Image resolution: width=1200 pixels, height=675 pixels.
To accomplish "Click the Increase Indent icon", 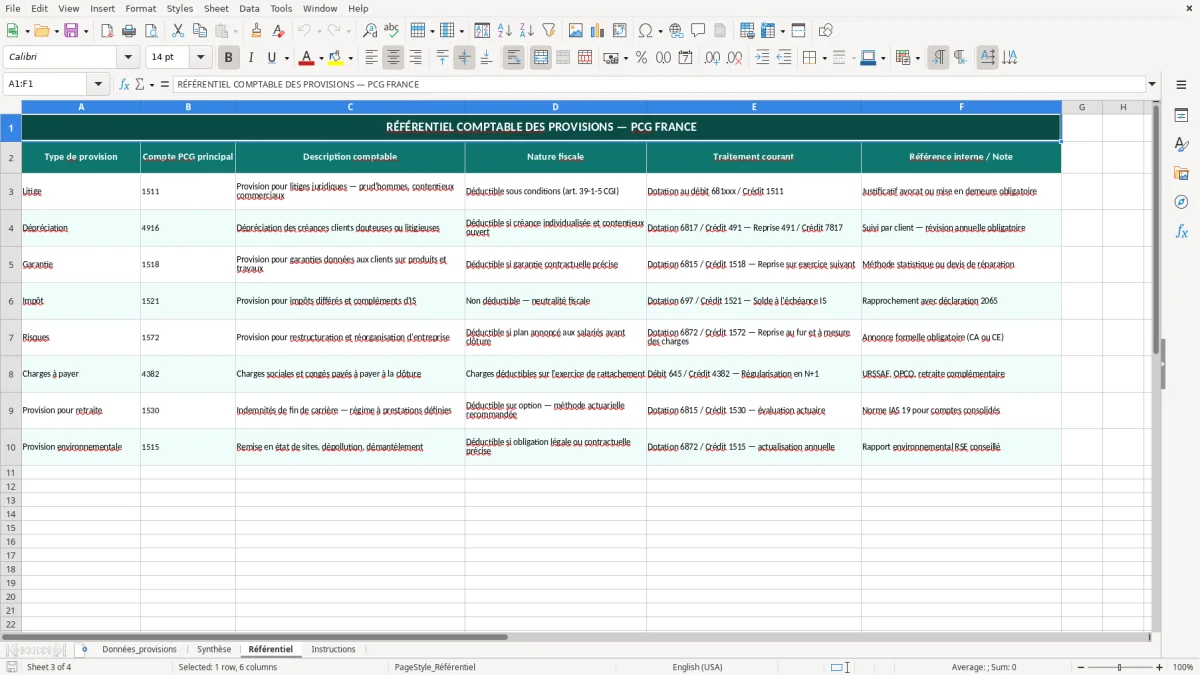I will (762, 58).
